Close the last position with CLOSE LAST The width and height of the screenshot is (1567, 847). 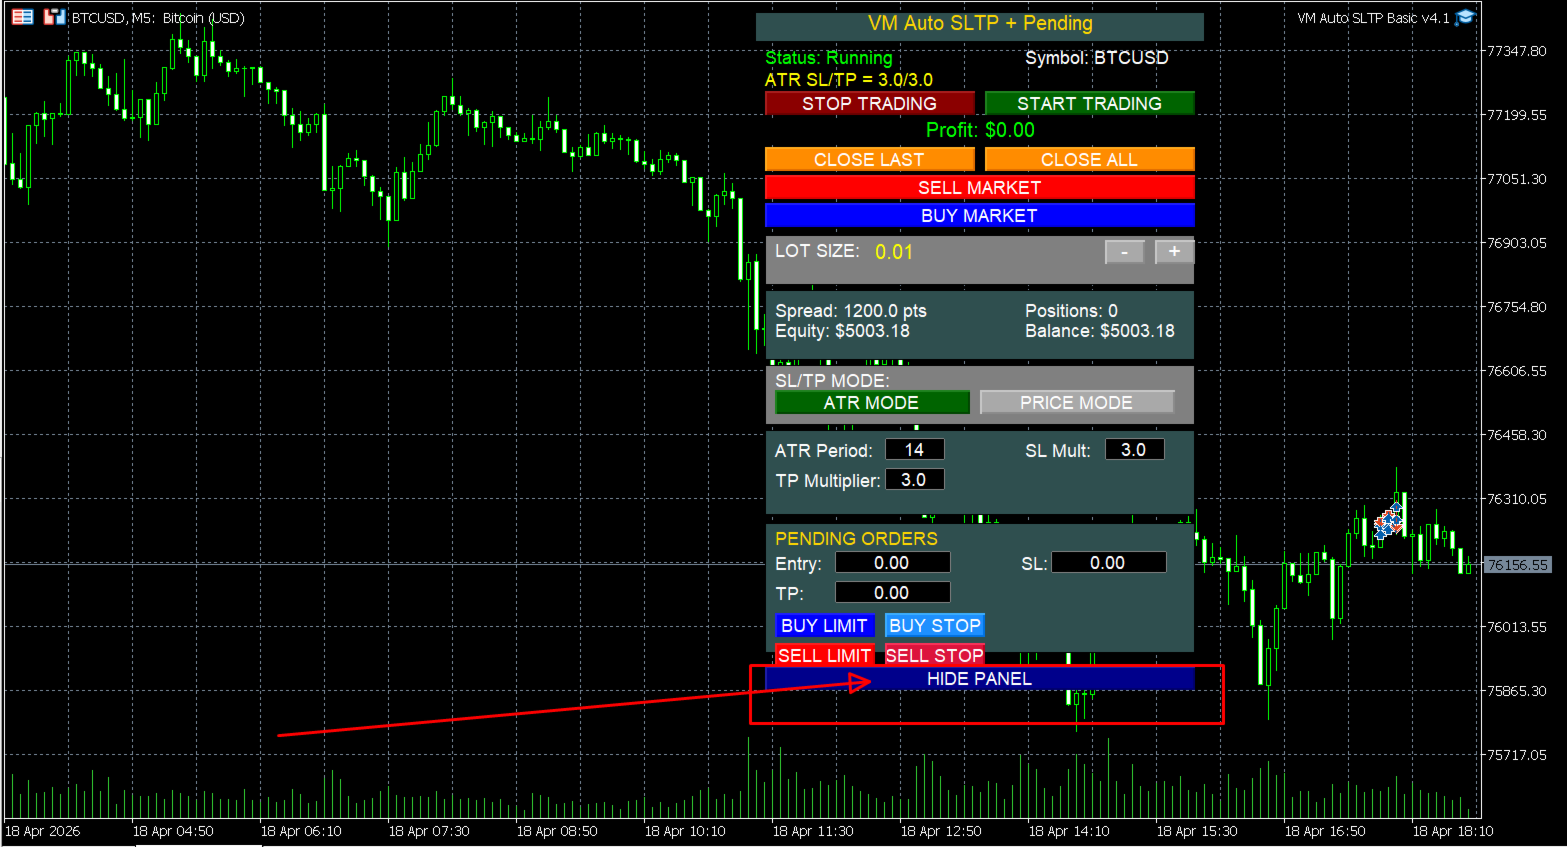[870, 159]
